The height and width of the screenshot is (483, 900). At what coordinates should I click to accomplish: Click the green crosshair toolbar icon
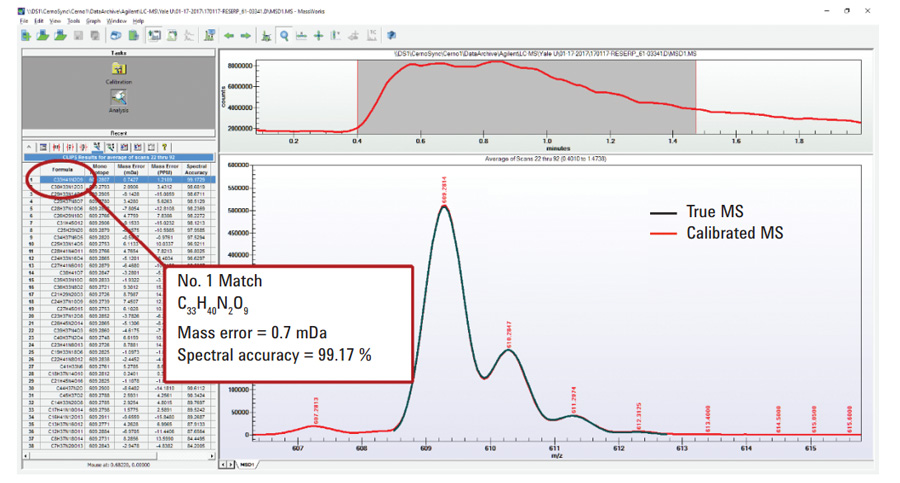coord(318,36)
